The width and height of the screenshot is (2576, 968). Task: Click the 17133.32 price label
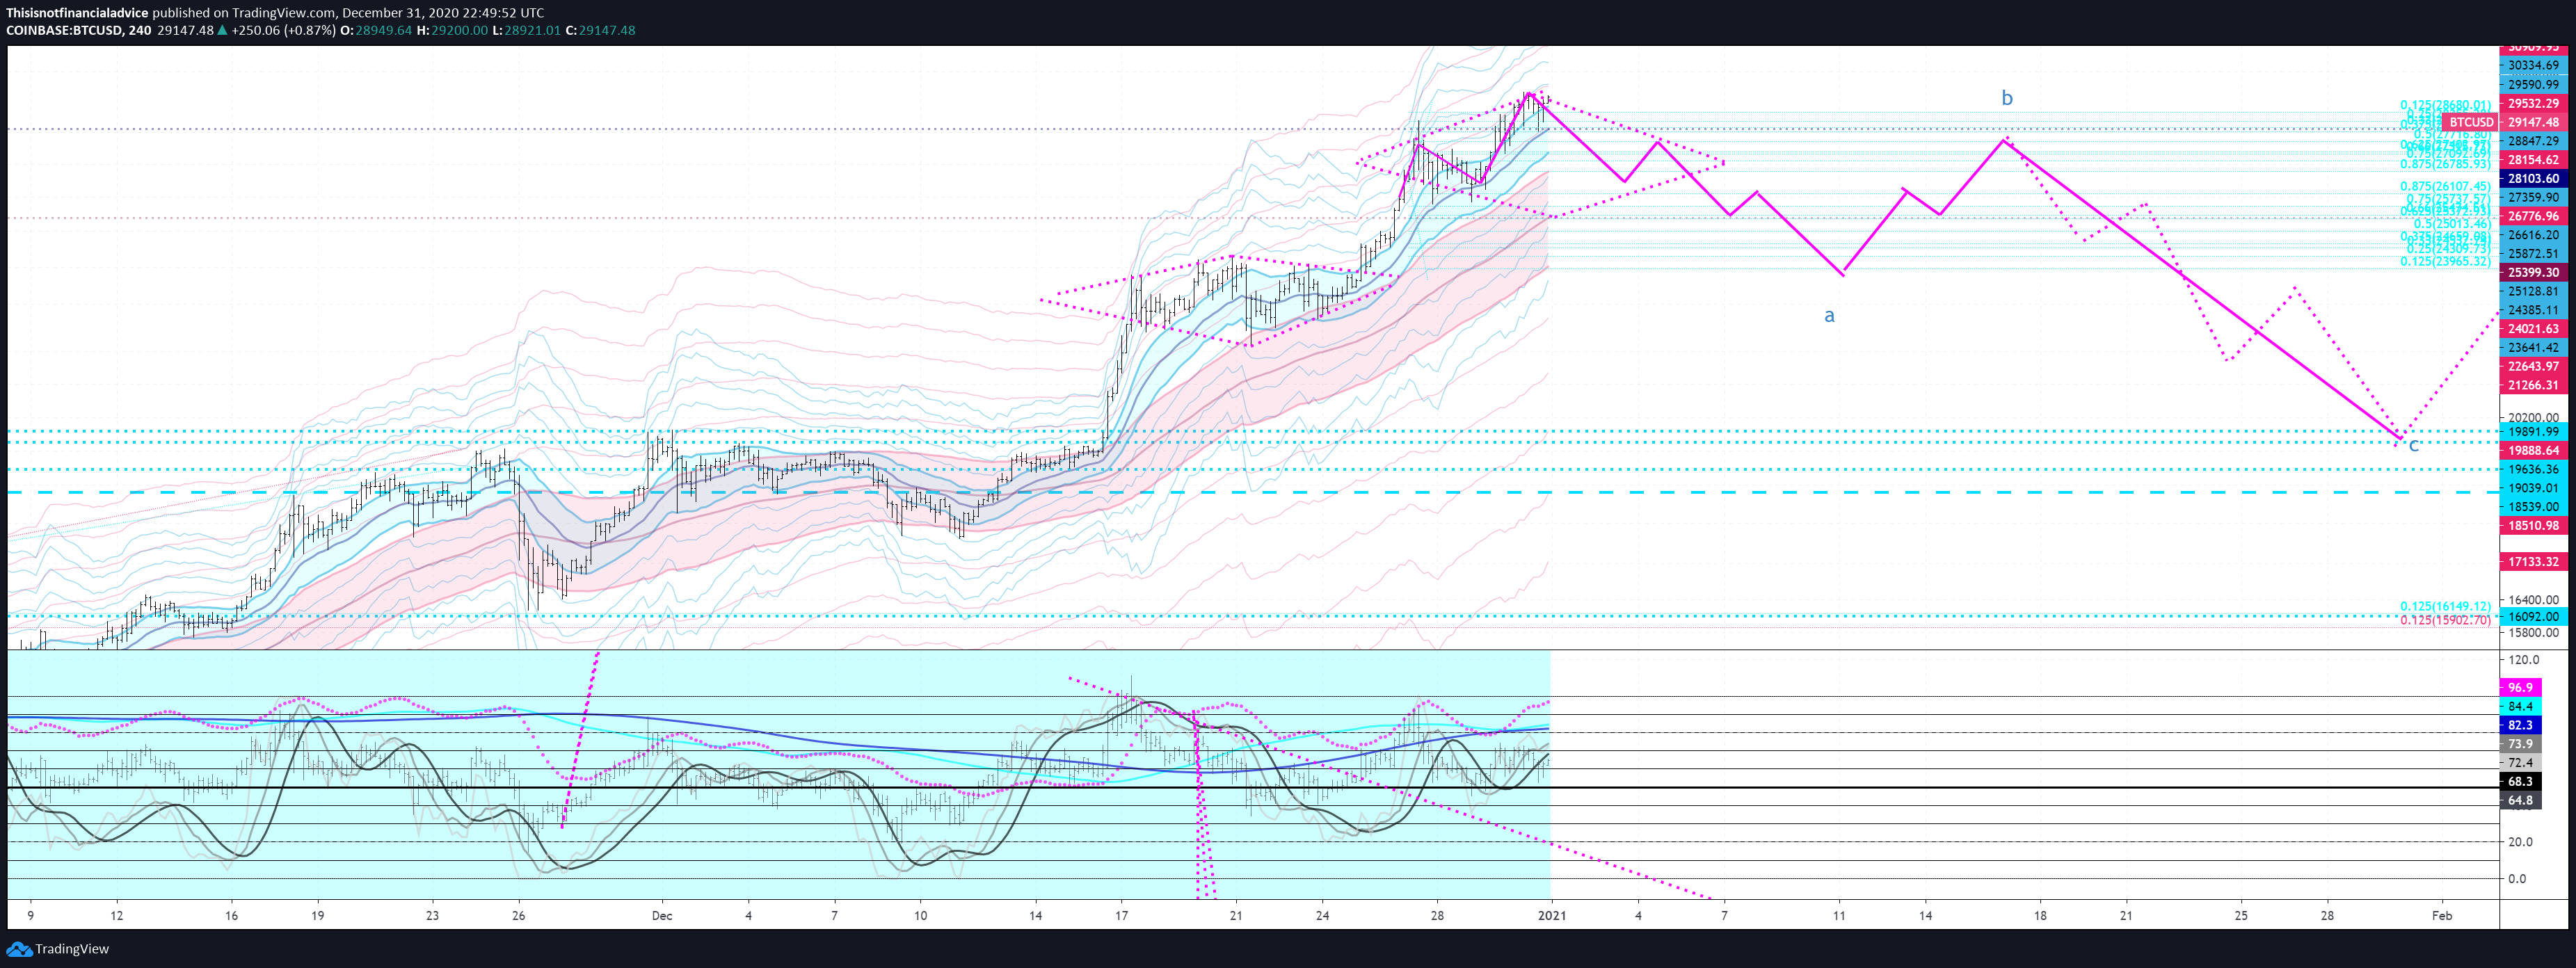pyautogui.click(x=2534, y=562)
